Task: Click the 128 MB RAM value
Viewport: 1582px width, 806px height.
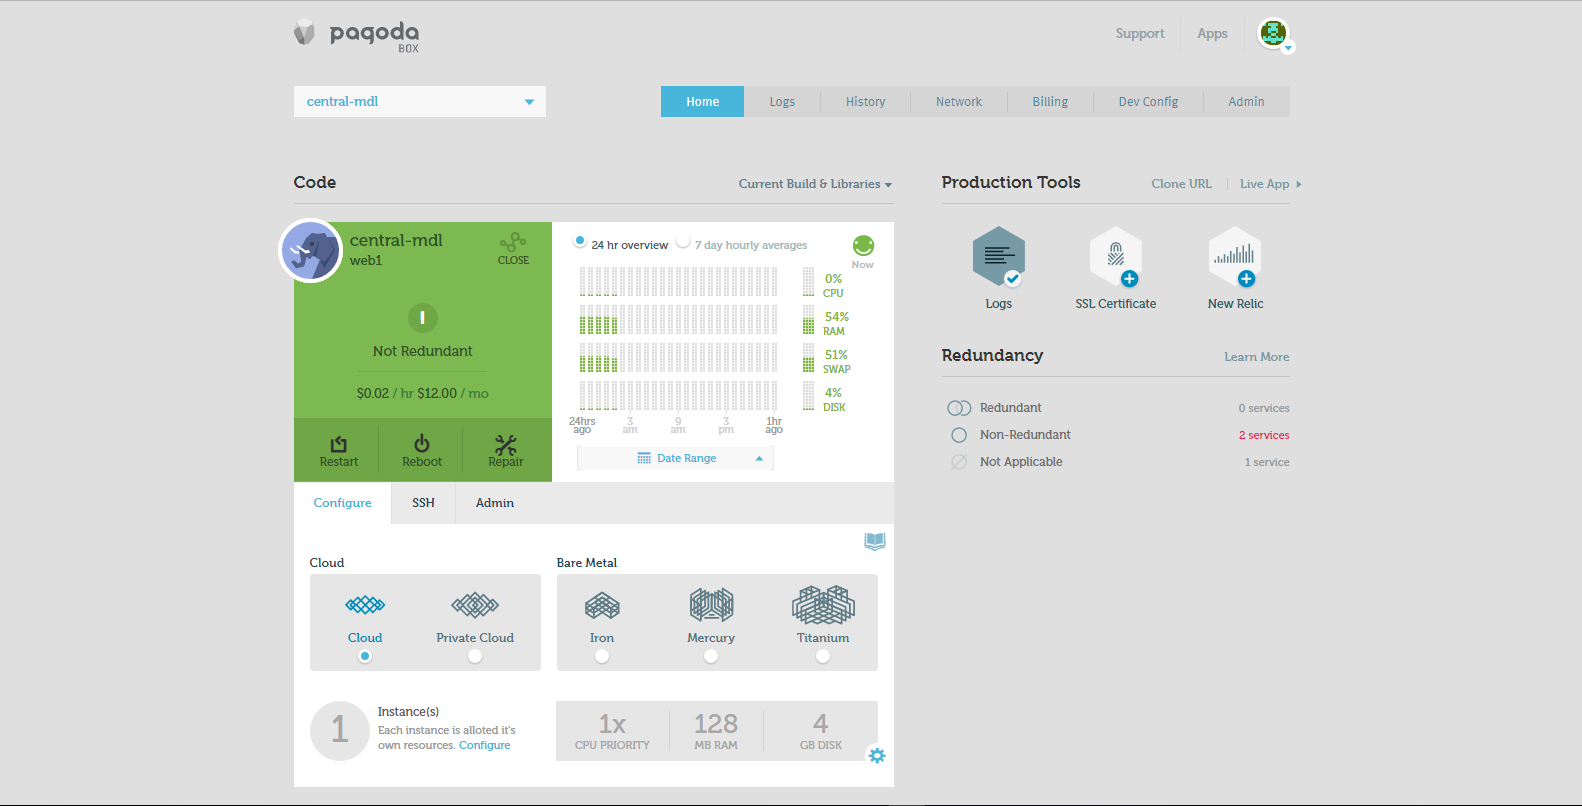Action: point(716,730)
